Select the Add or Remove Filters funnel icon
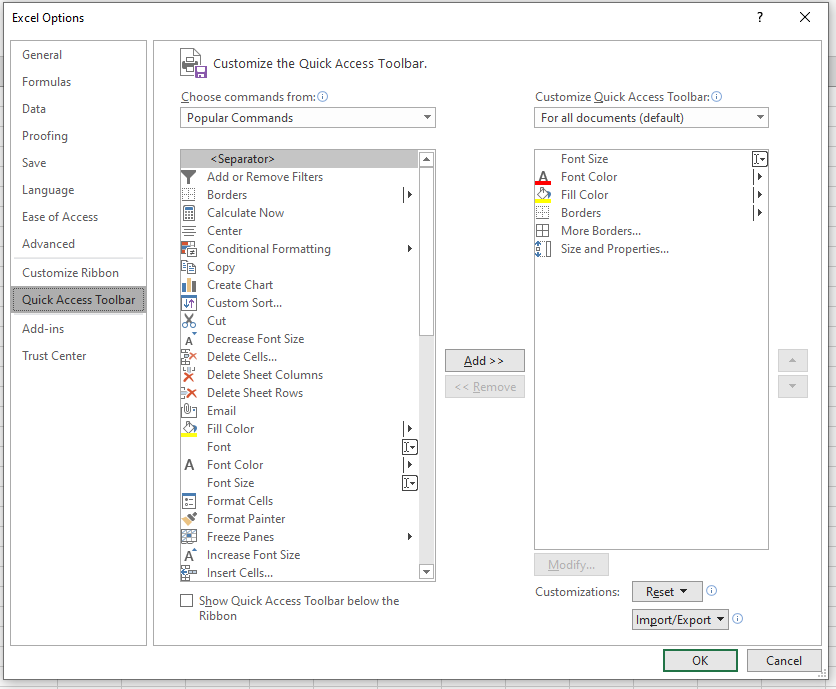 189,177
